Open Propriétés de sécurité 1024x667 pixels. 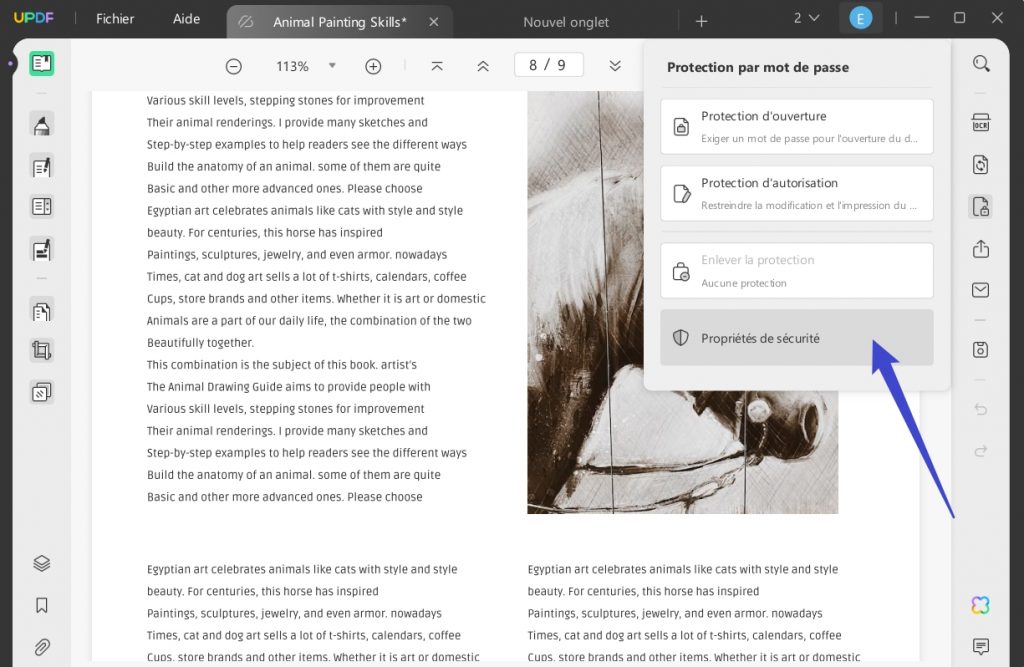click(797, 337)
